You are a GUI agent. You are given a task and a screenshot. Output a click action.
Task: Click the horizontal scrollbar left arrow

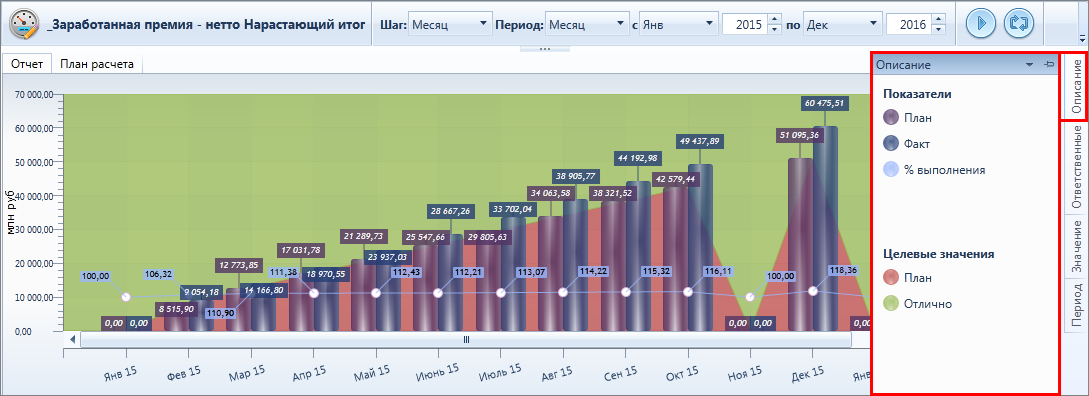pos(72,340)
